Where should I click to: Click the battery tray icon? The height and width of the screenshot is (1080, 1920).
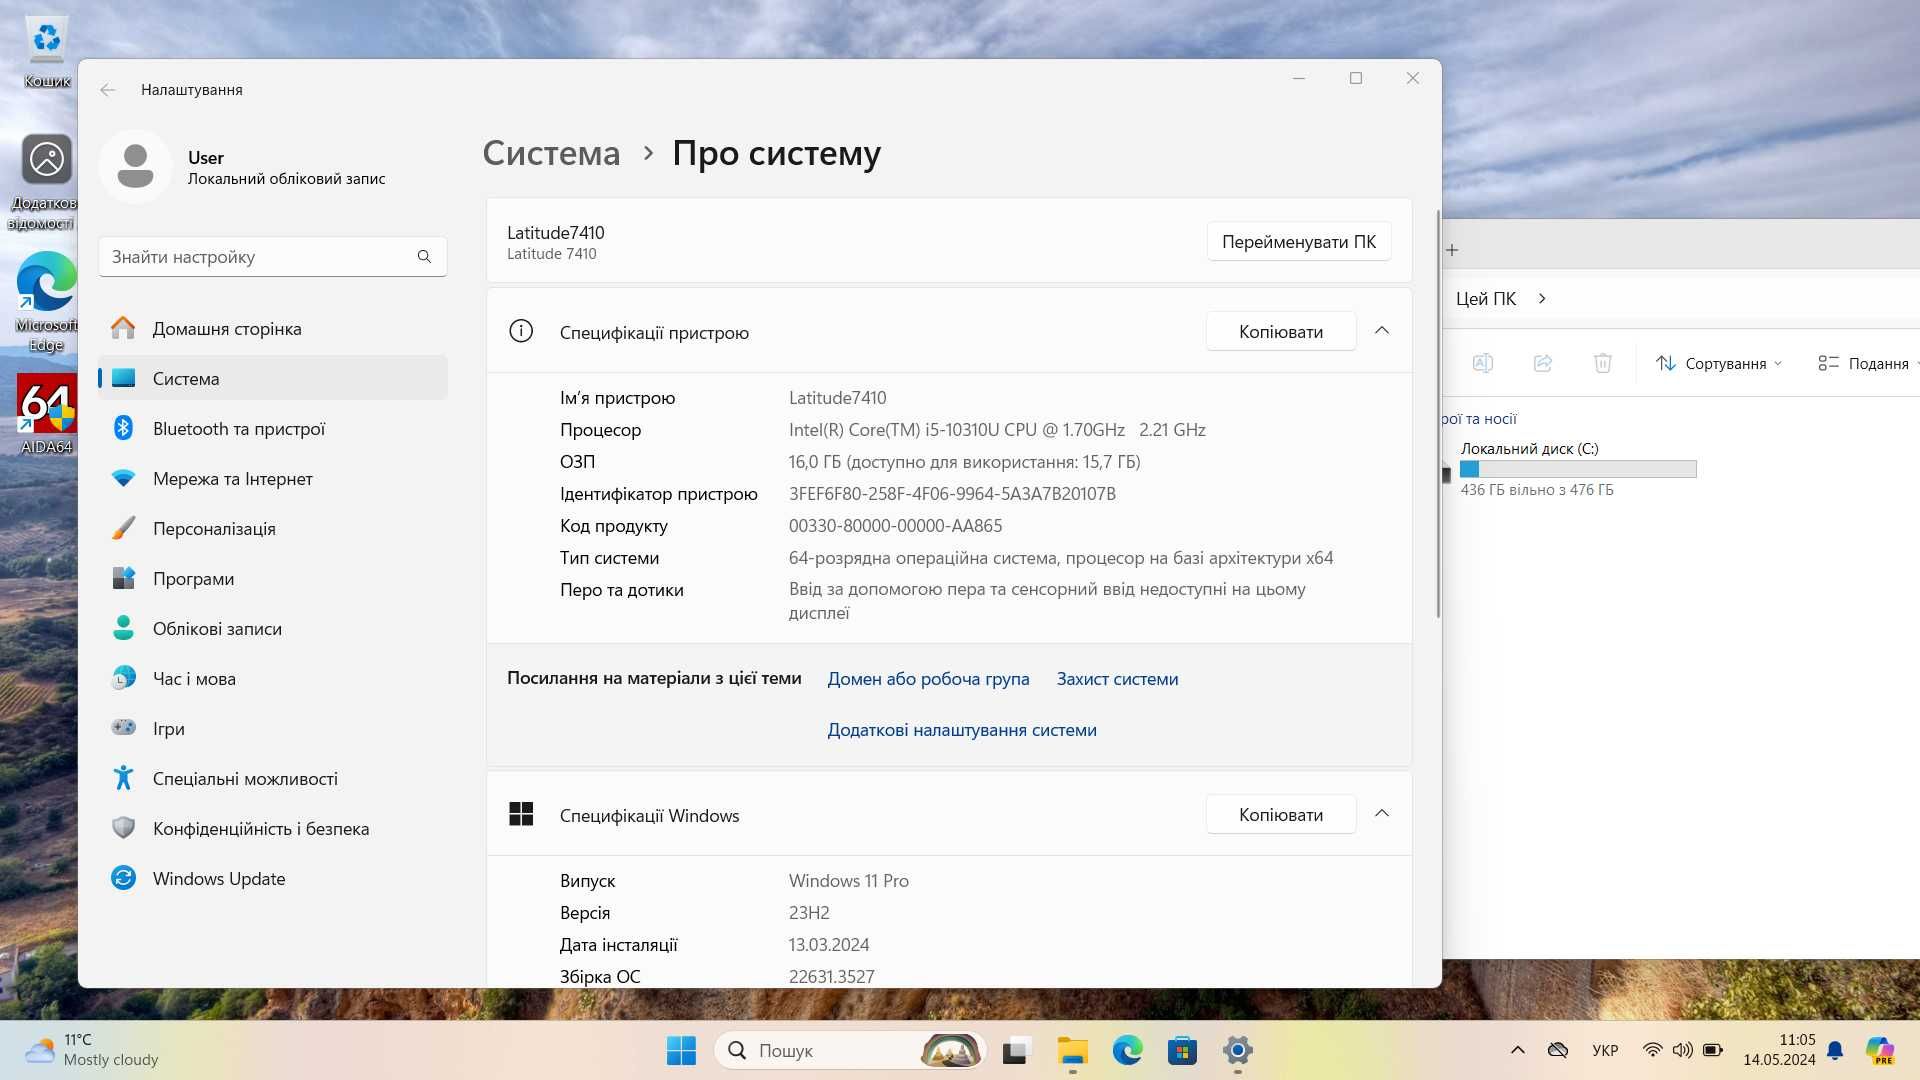tap(1713, 1050)
